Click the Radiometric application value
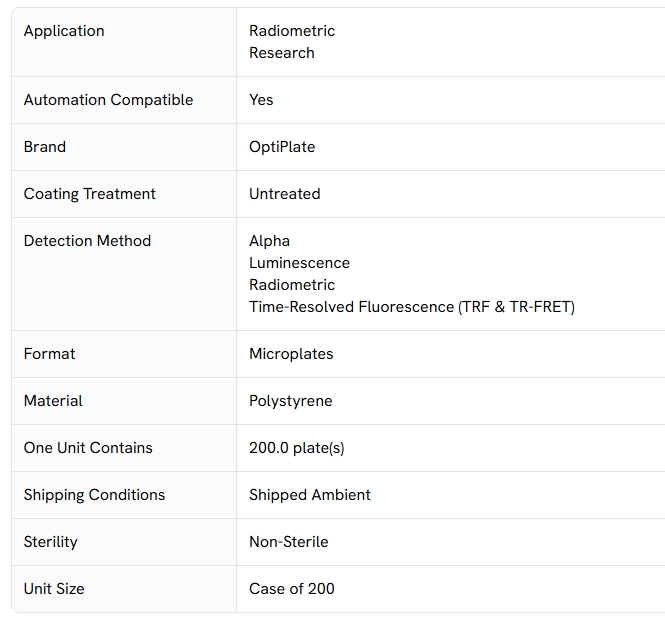The image size is (665, 621). pyautogui.click(x=292, y=31)
